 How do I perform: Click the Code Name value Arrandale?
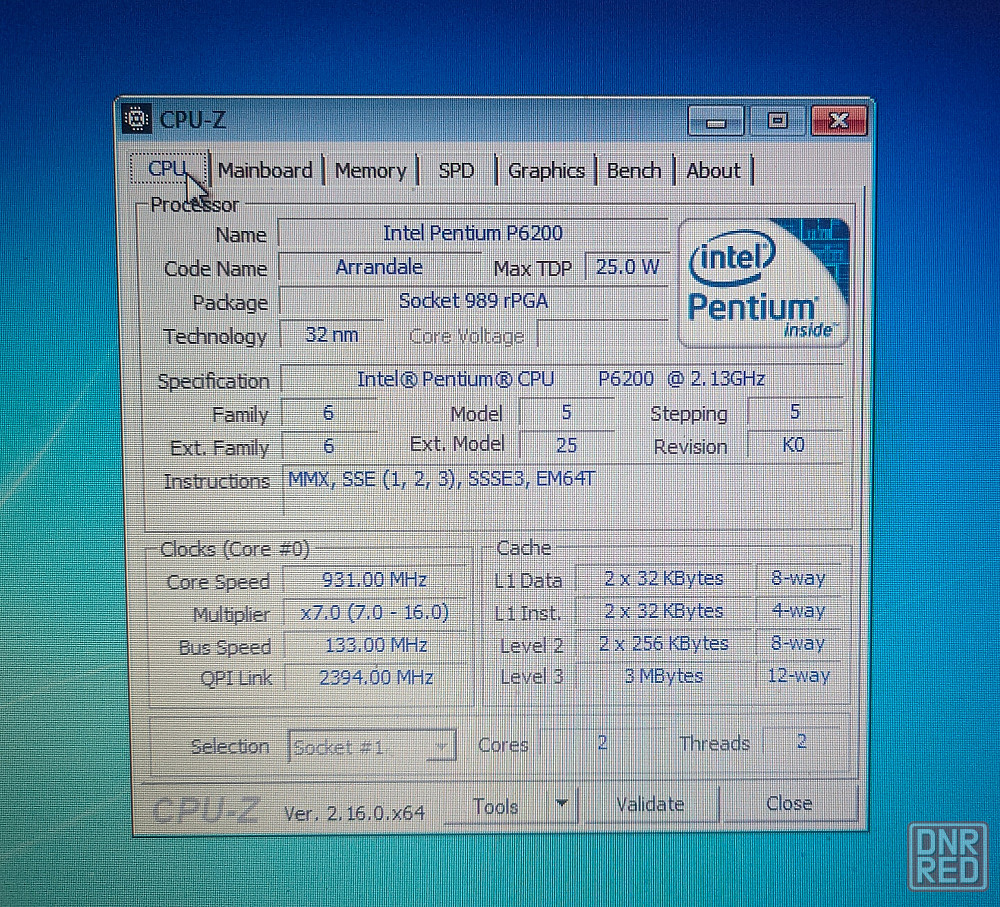click(379, 267)
